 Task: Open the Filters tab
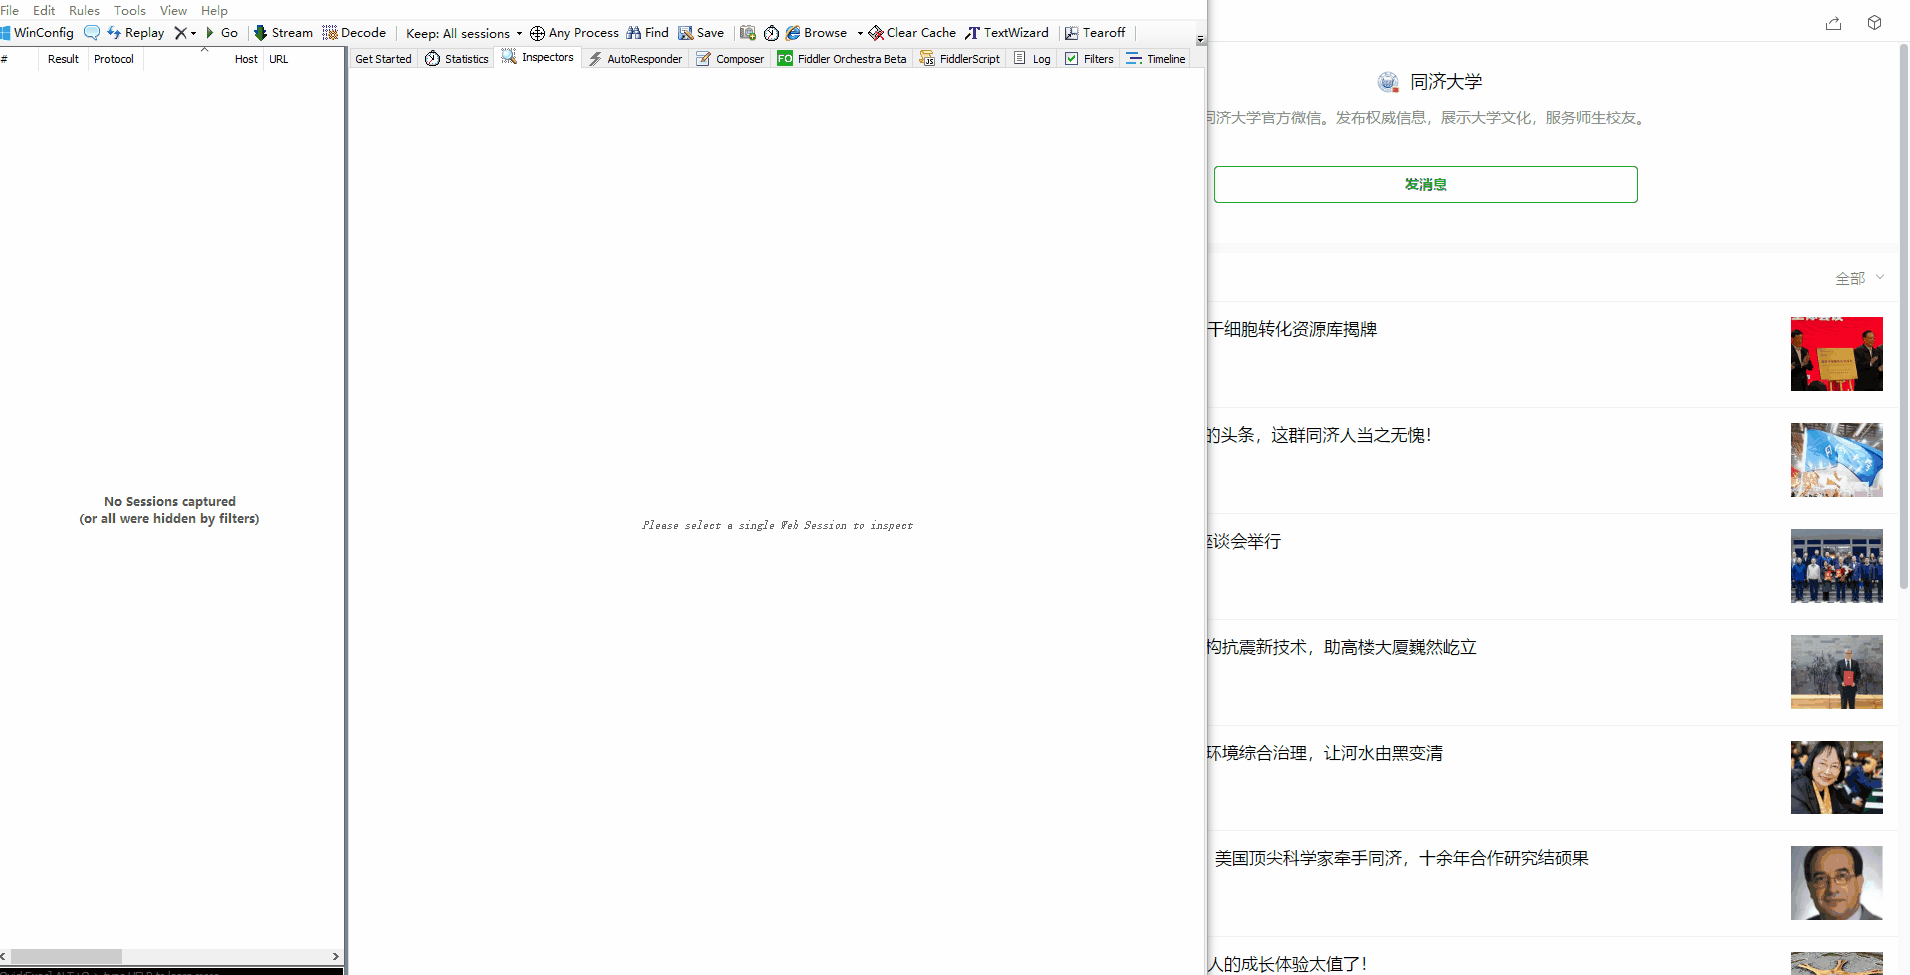coord(1089,59)
